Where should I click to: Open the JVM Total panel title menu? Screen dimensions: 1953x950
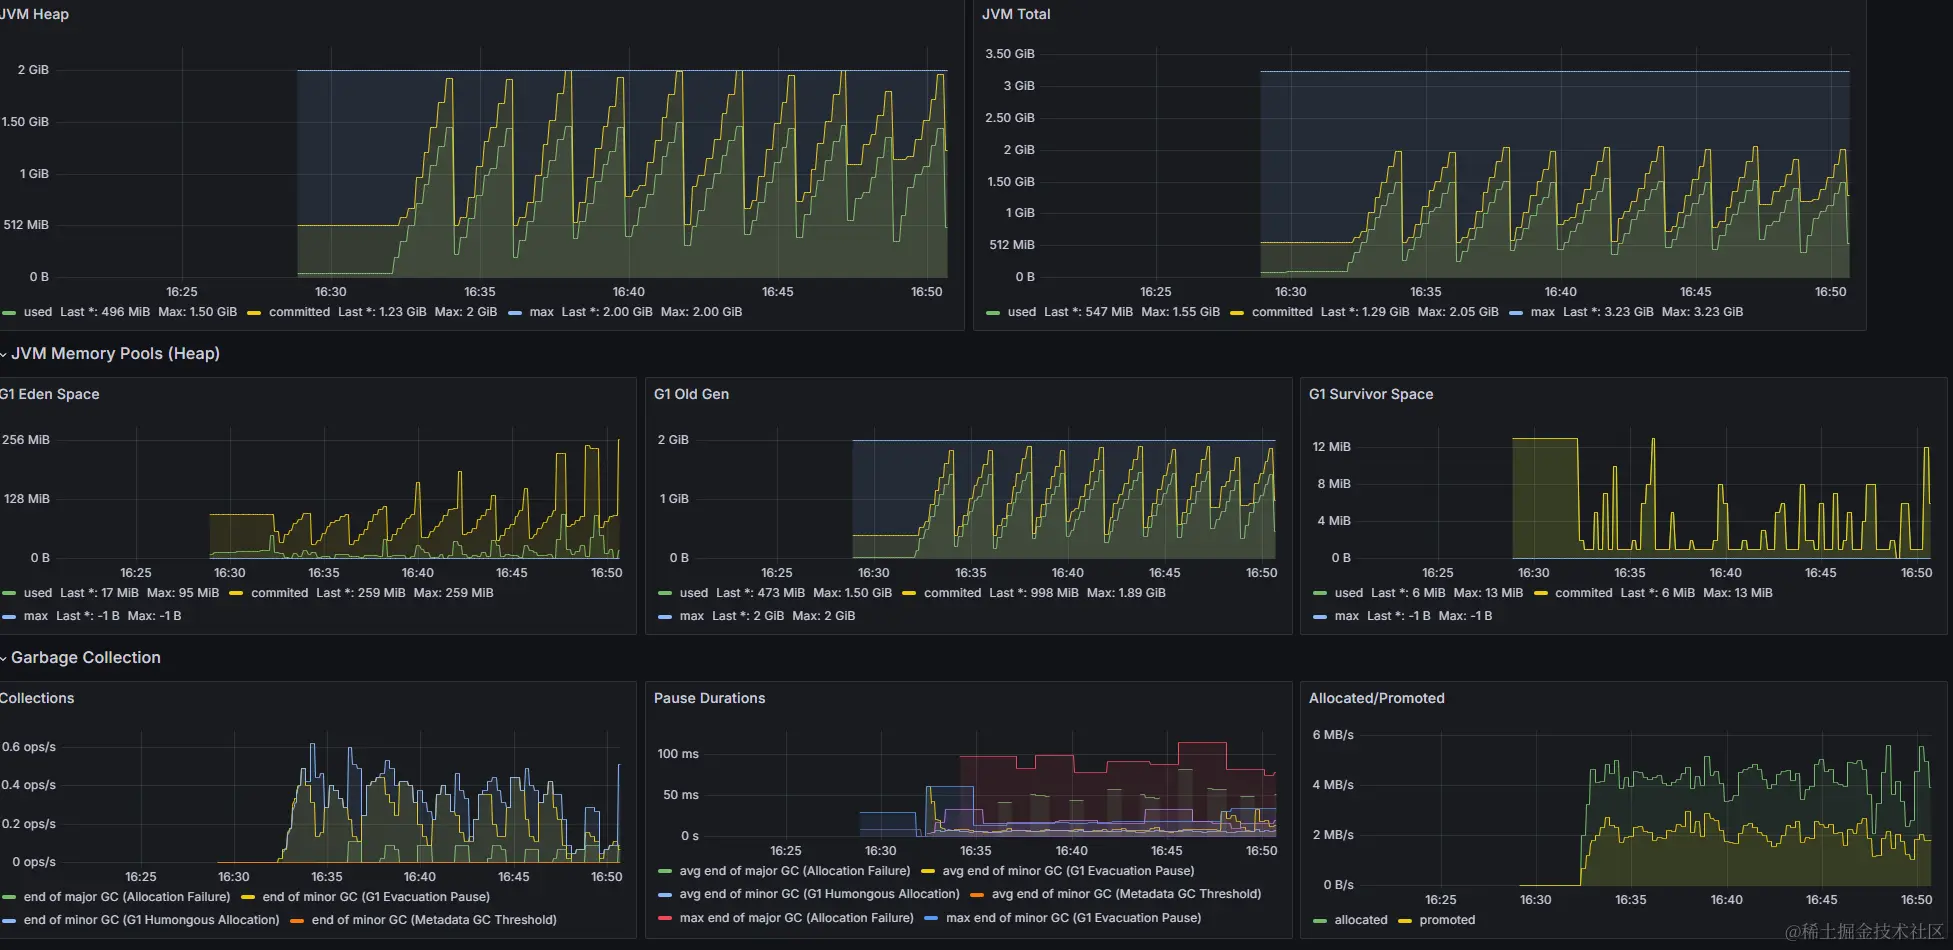[1016, 14]
